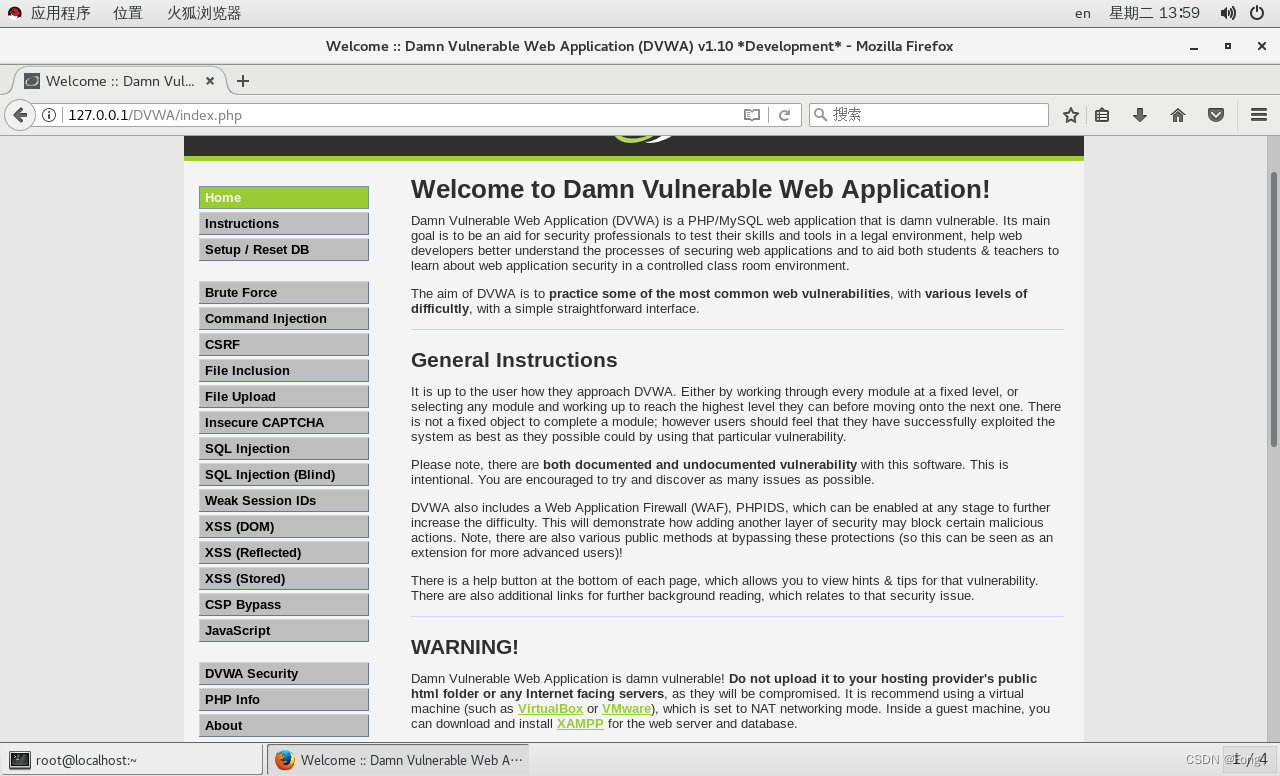Click the 'Welcome to Damn Vulnerable Web Application!' heading
Viewport: 1280px width, 776px height.
tap(700, 189)
